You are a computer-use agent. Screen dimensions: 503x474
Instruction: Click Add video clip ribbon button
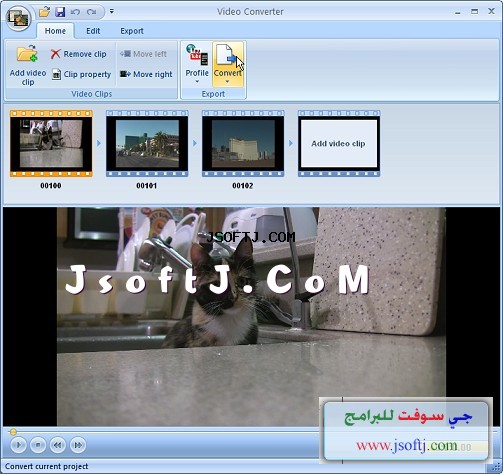28,65
